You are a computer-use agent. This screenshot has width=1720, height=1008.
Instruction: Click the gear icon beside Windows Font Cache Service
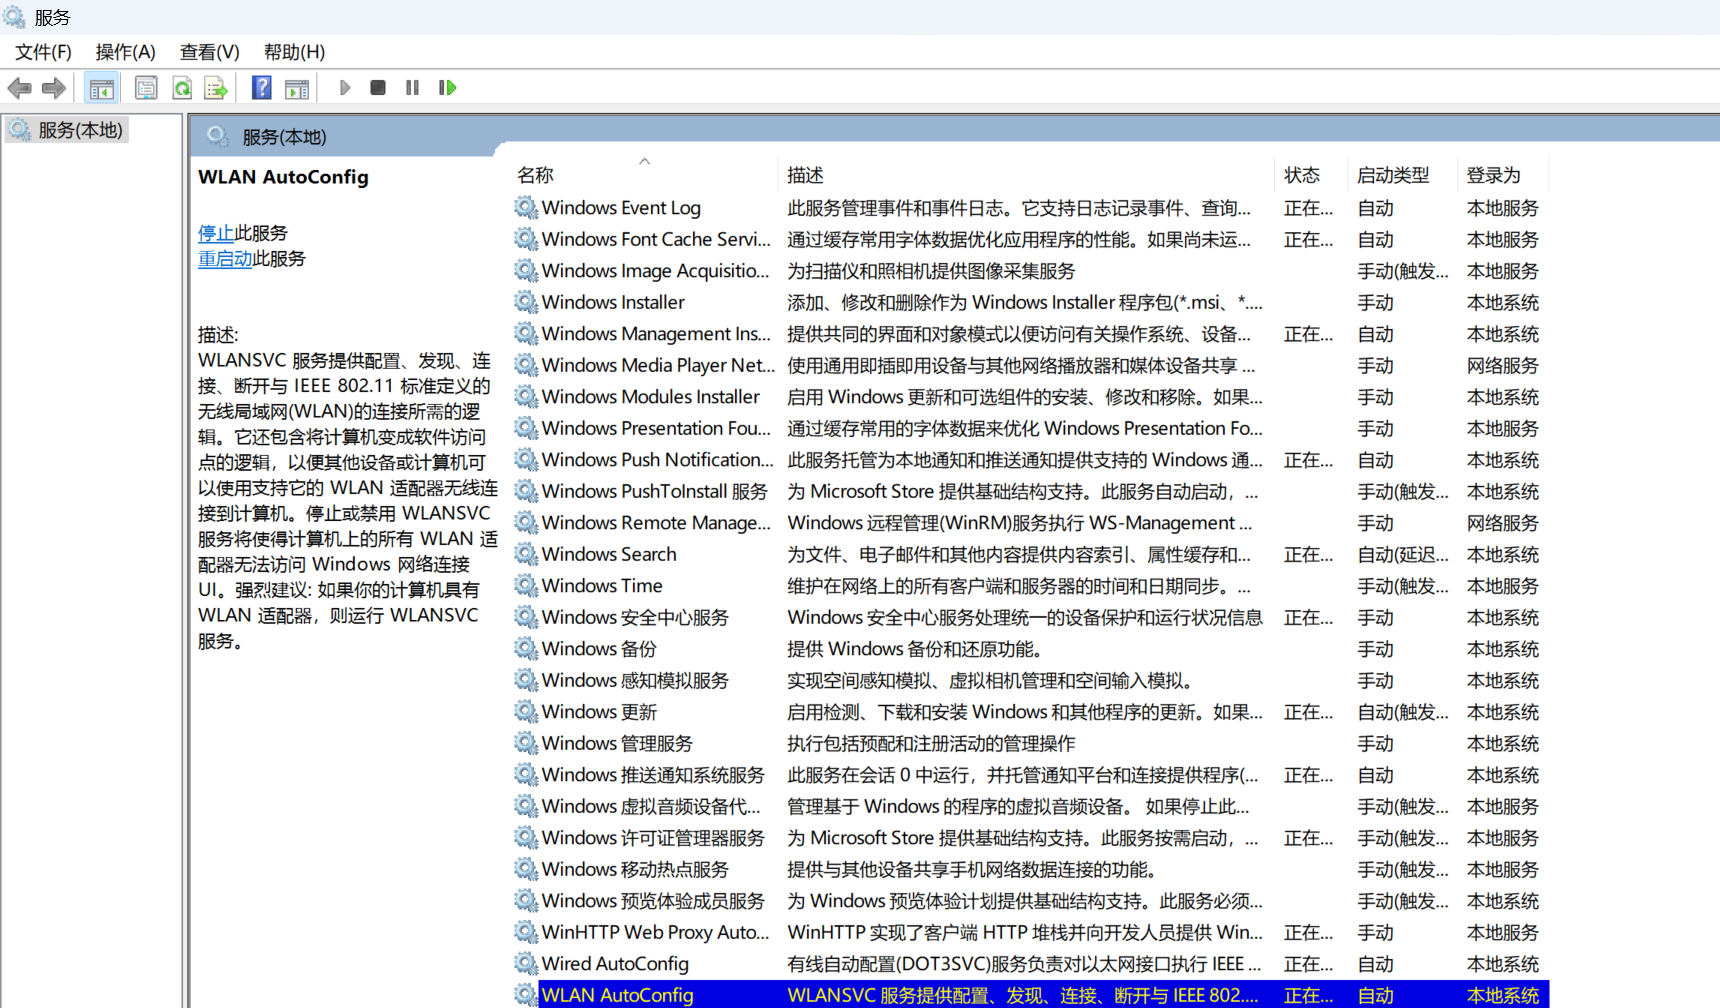[x=526, y=239]
